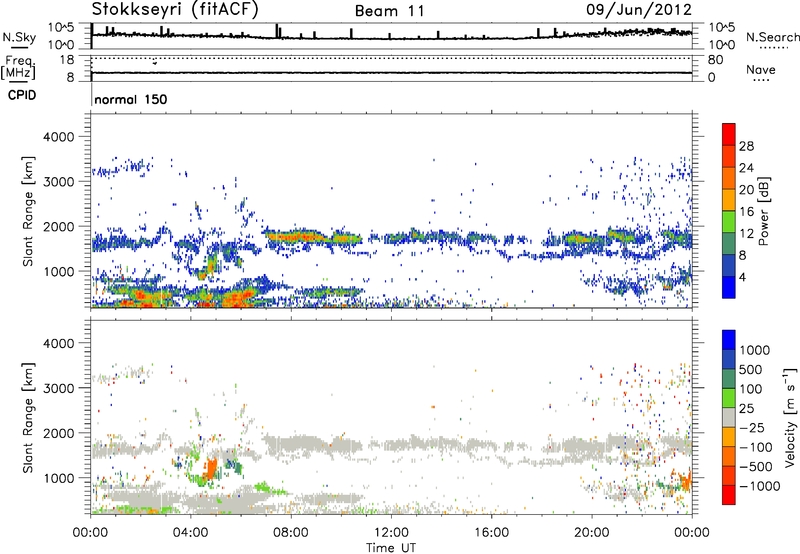Click the date "09/Jun/2012"
Screen dimensions: 800x554
pos(639,9)
